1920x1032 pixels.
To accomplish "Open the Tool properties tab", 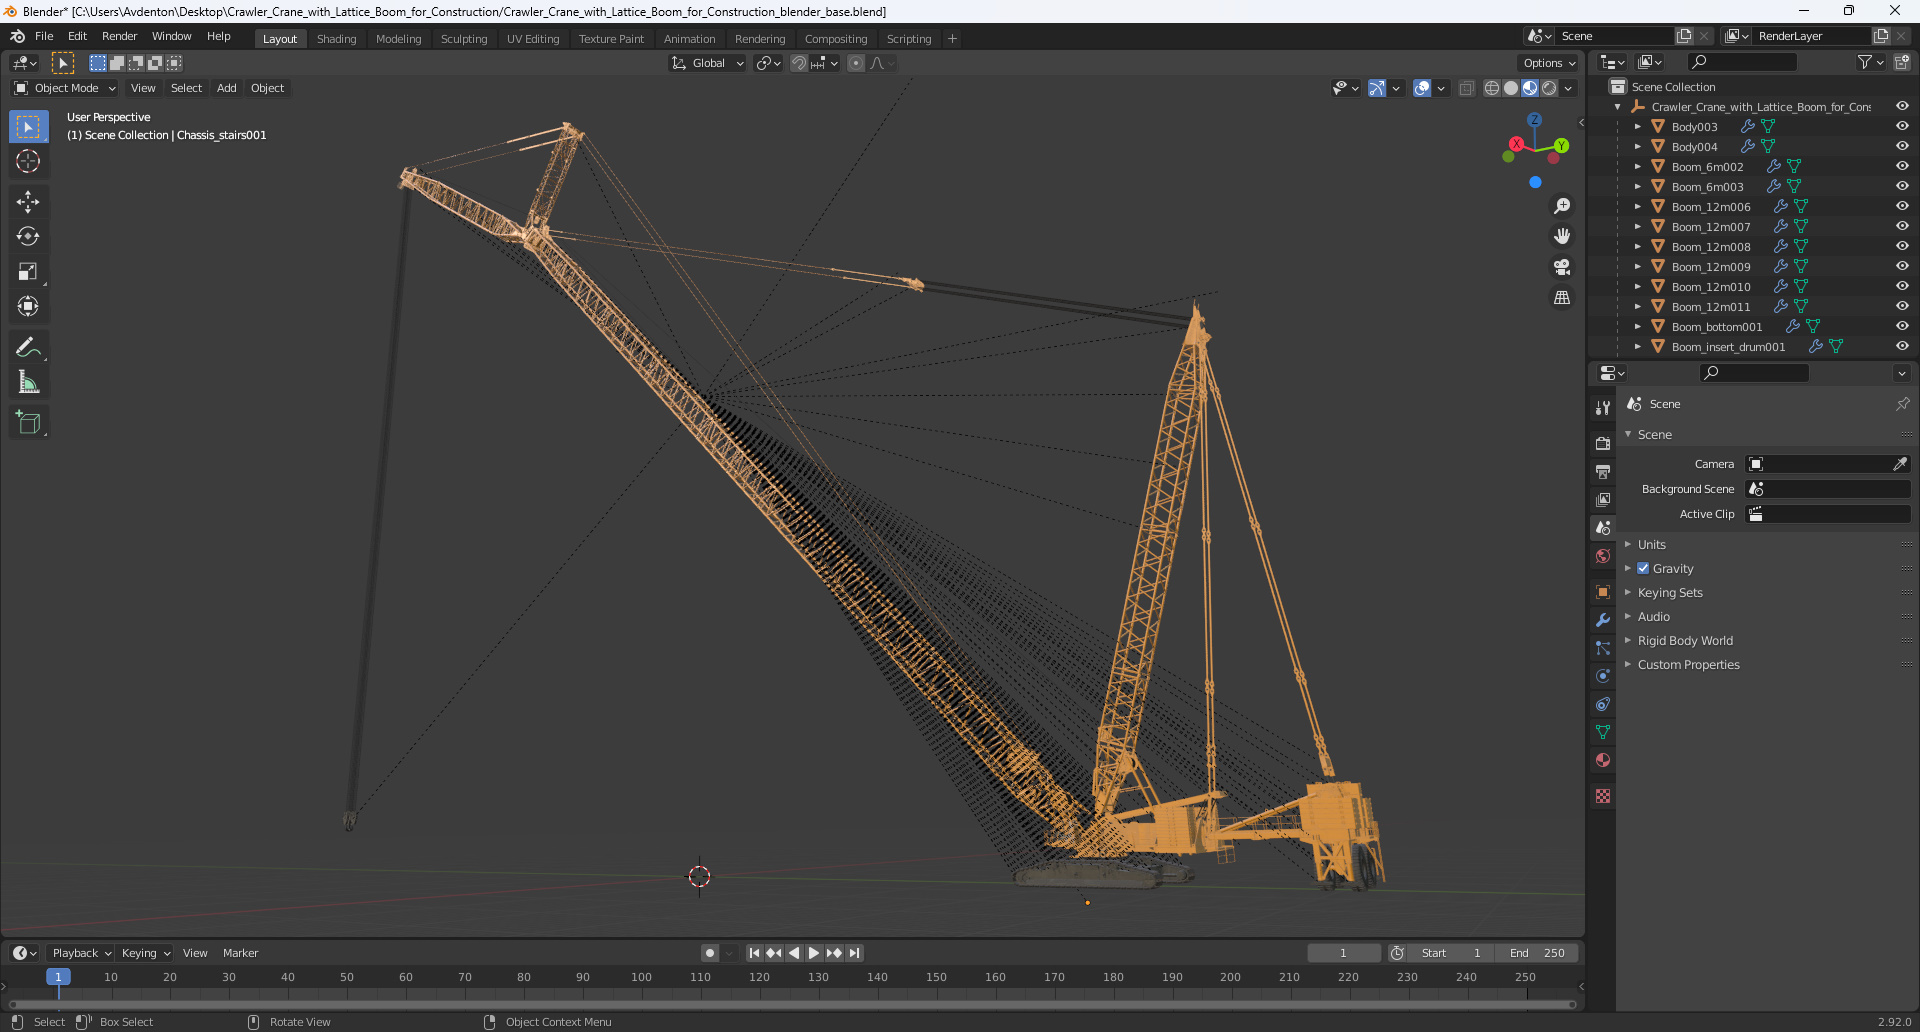I will [1603, 408].
